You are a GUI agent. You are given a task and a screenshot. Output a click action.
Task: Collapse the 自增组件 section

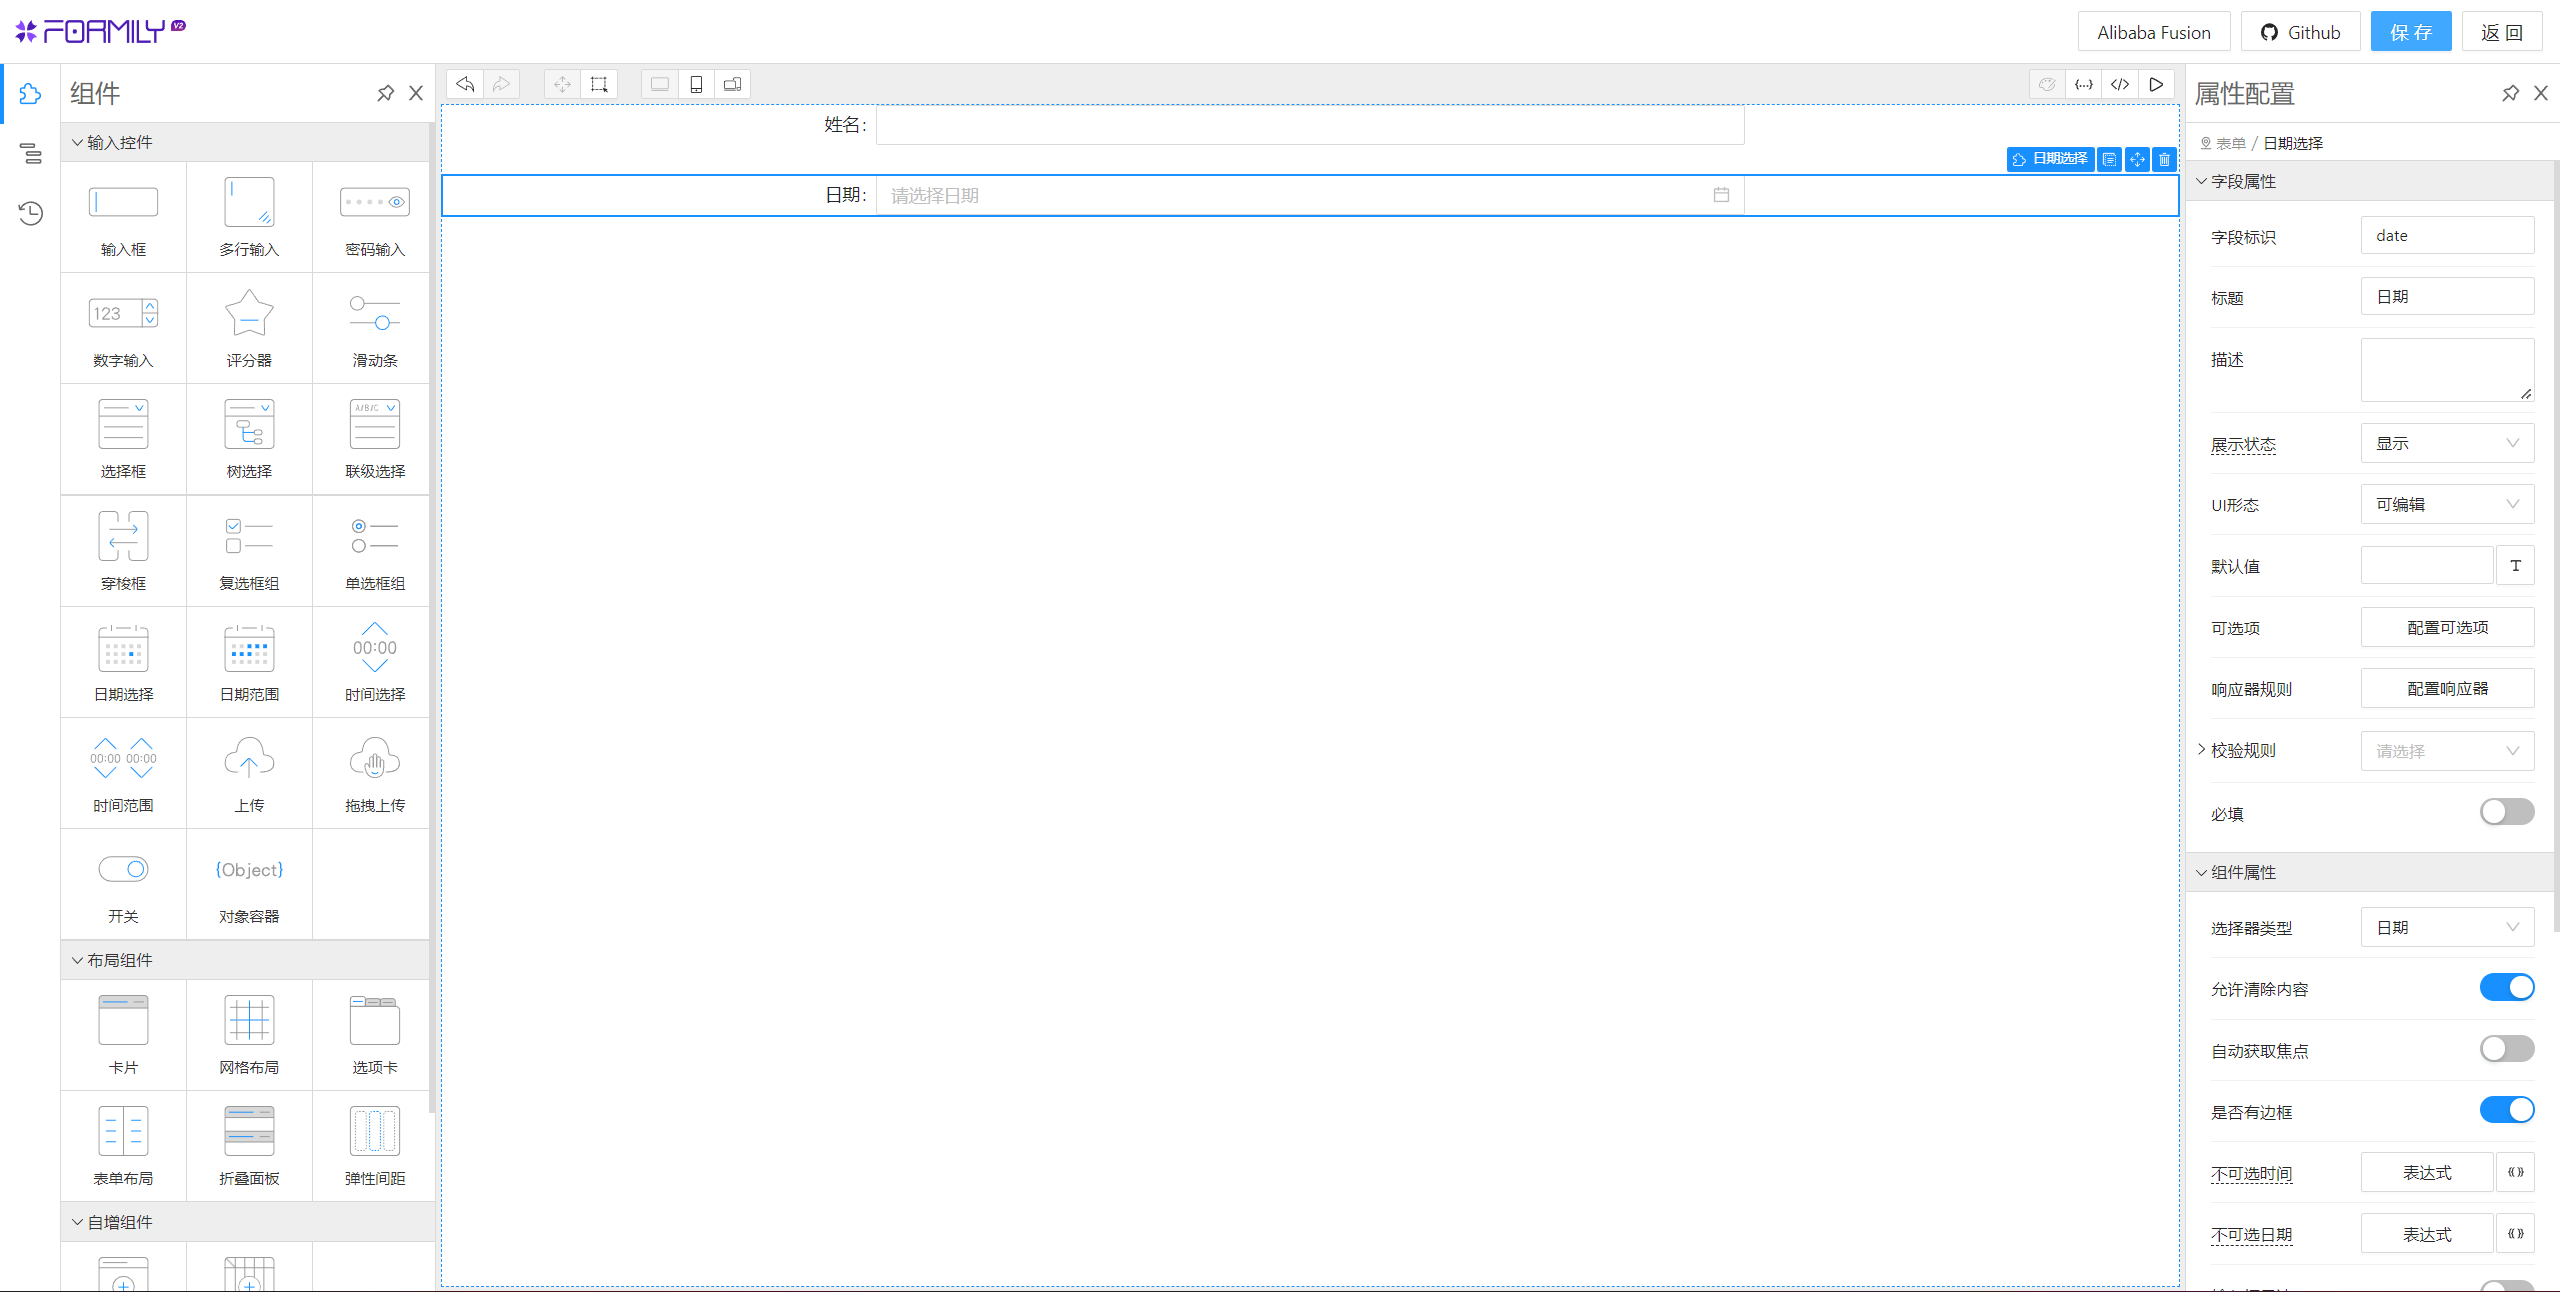(x=247, y=1222)
